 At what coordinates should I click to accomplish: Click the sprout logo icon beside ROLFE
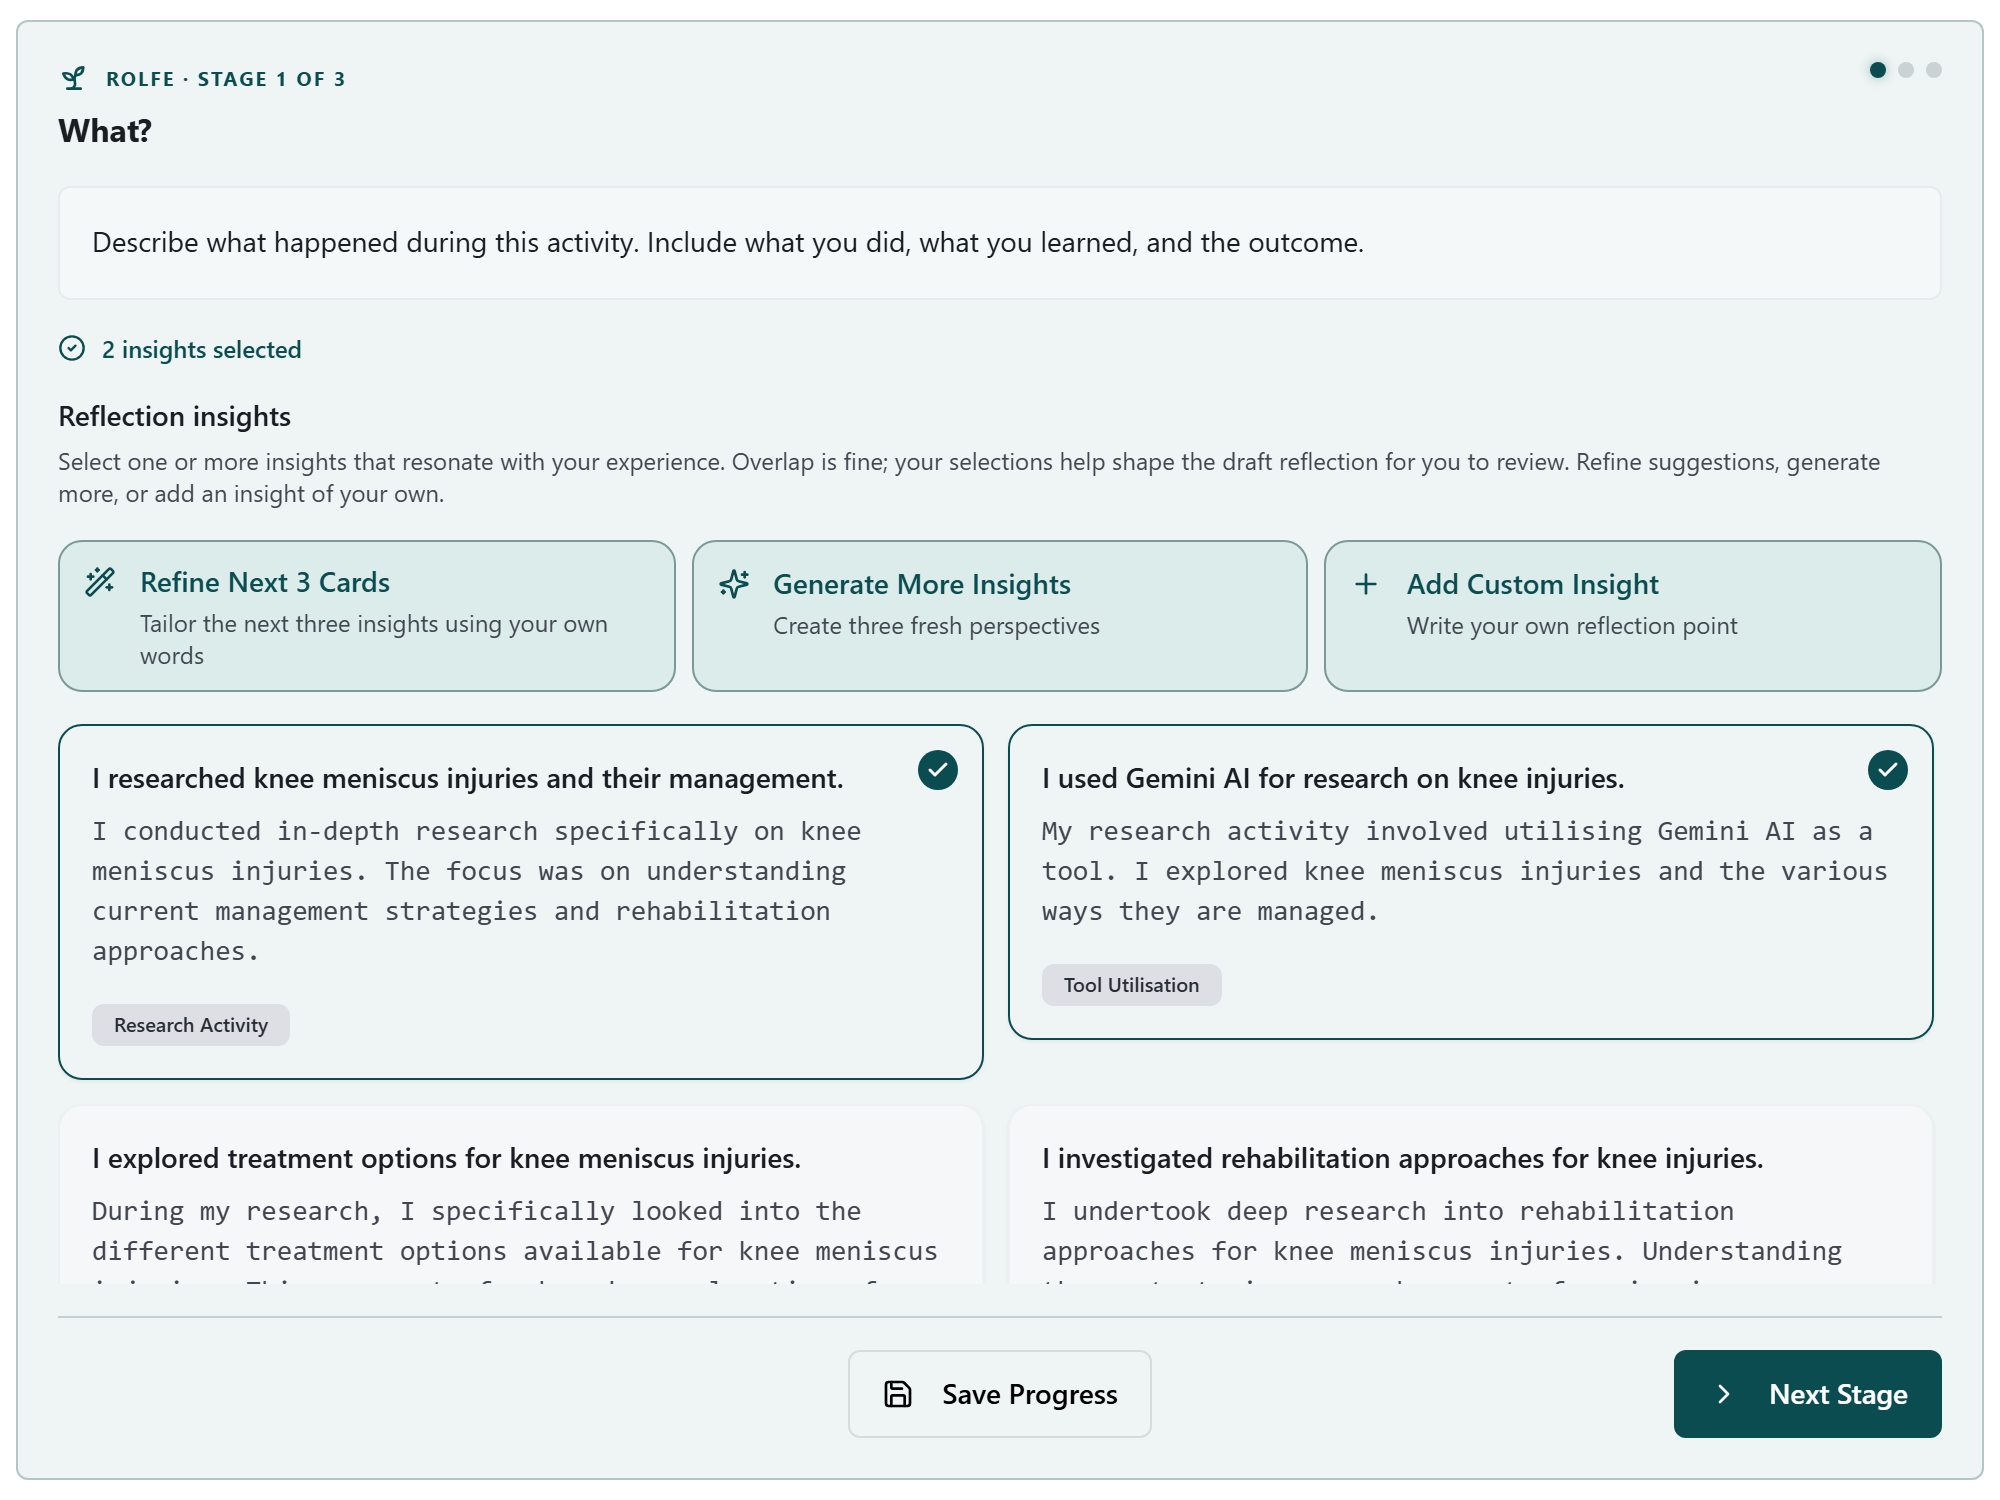click(x=73, y=78)
